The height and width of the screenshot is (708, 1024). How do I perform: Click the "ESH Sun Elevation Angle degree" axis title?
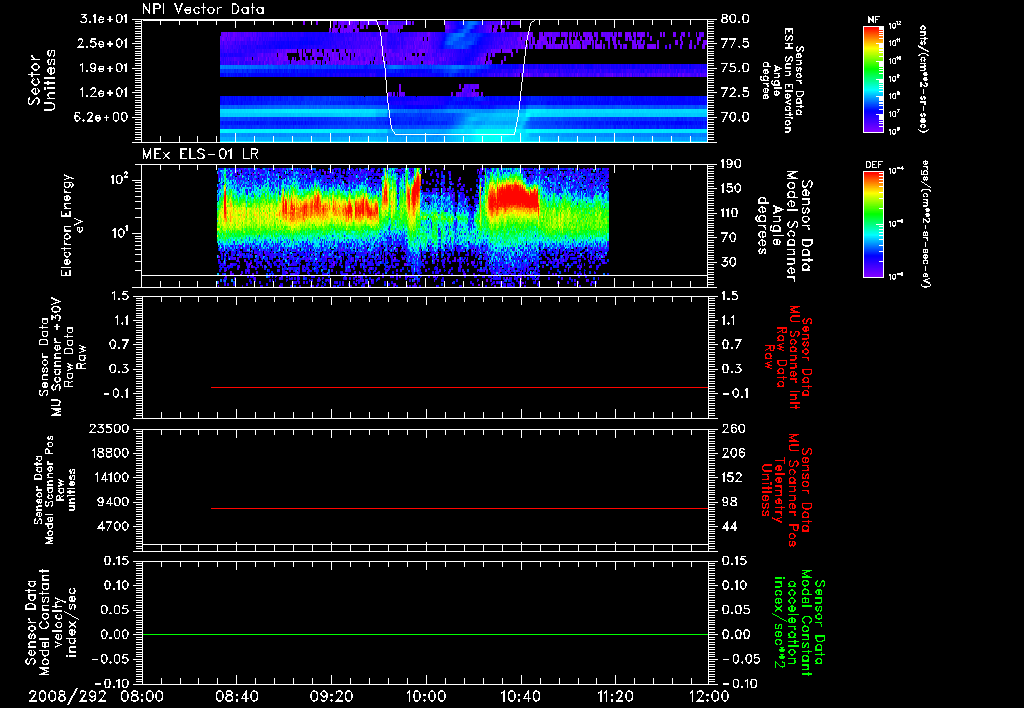click(781, 80)
